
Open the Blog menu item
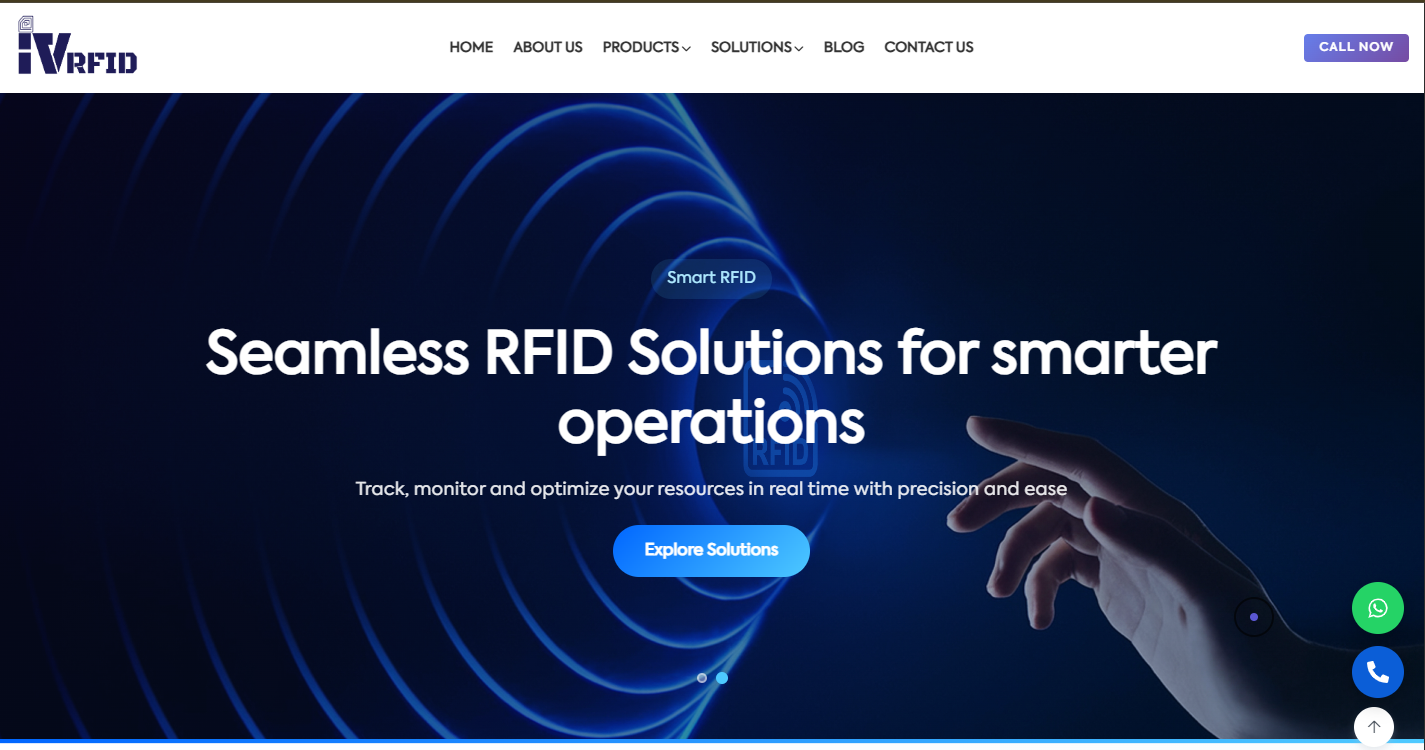point(844,47)
